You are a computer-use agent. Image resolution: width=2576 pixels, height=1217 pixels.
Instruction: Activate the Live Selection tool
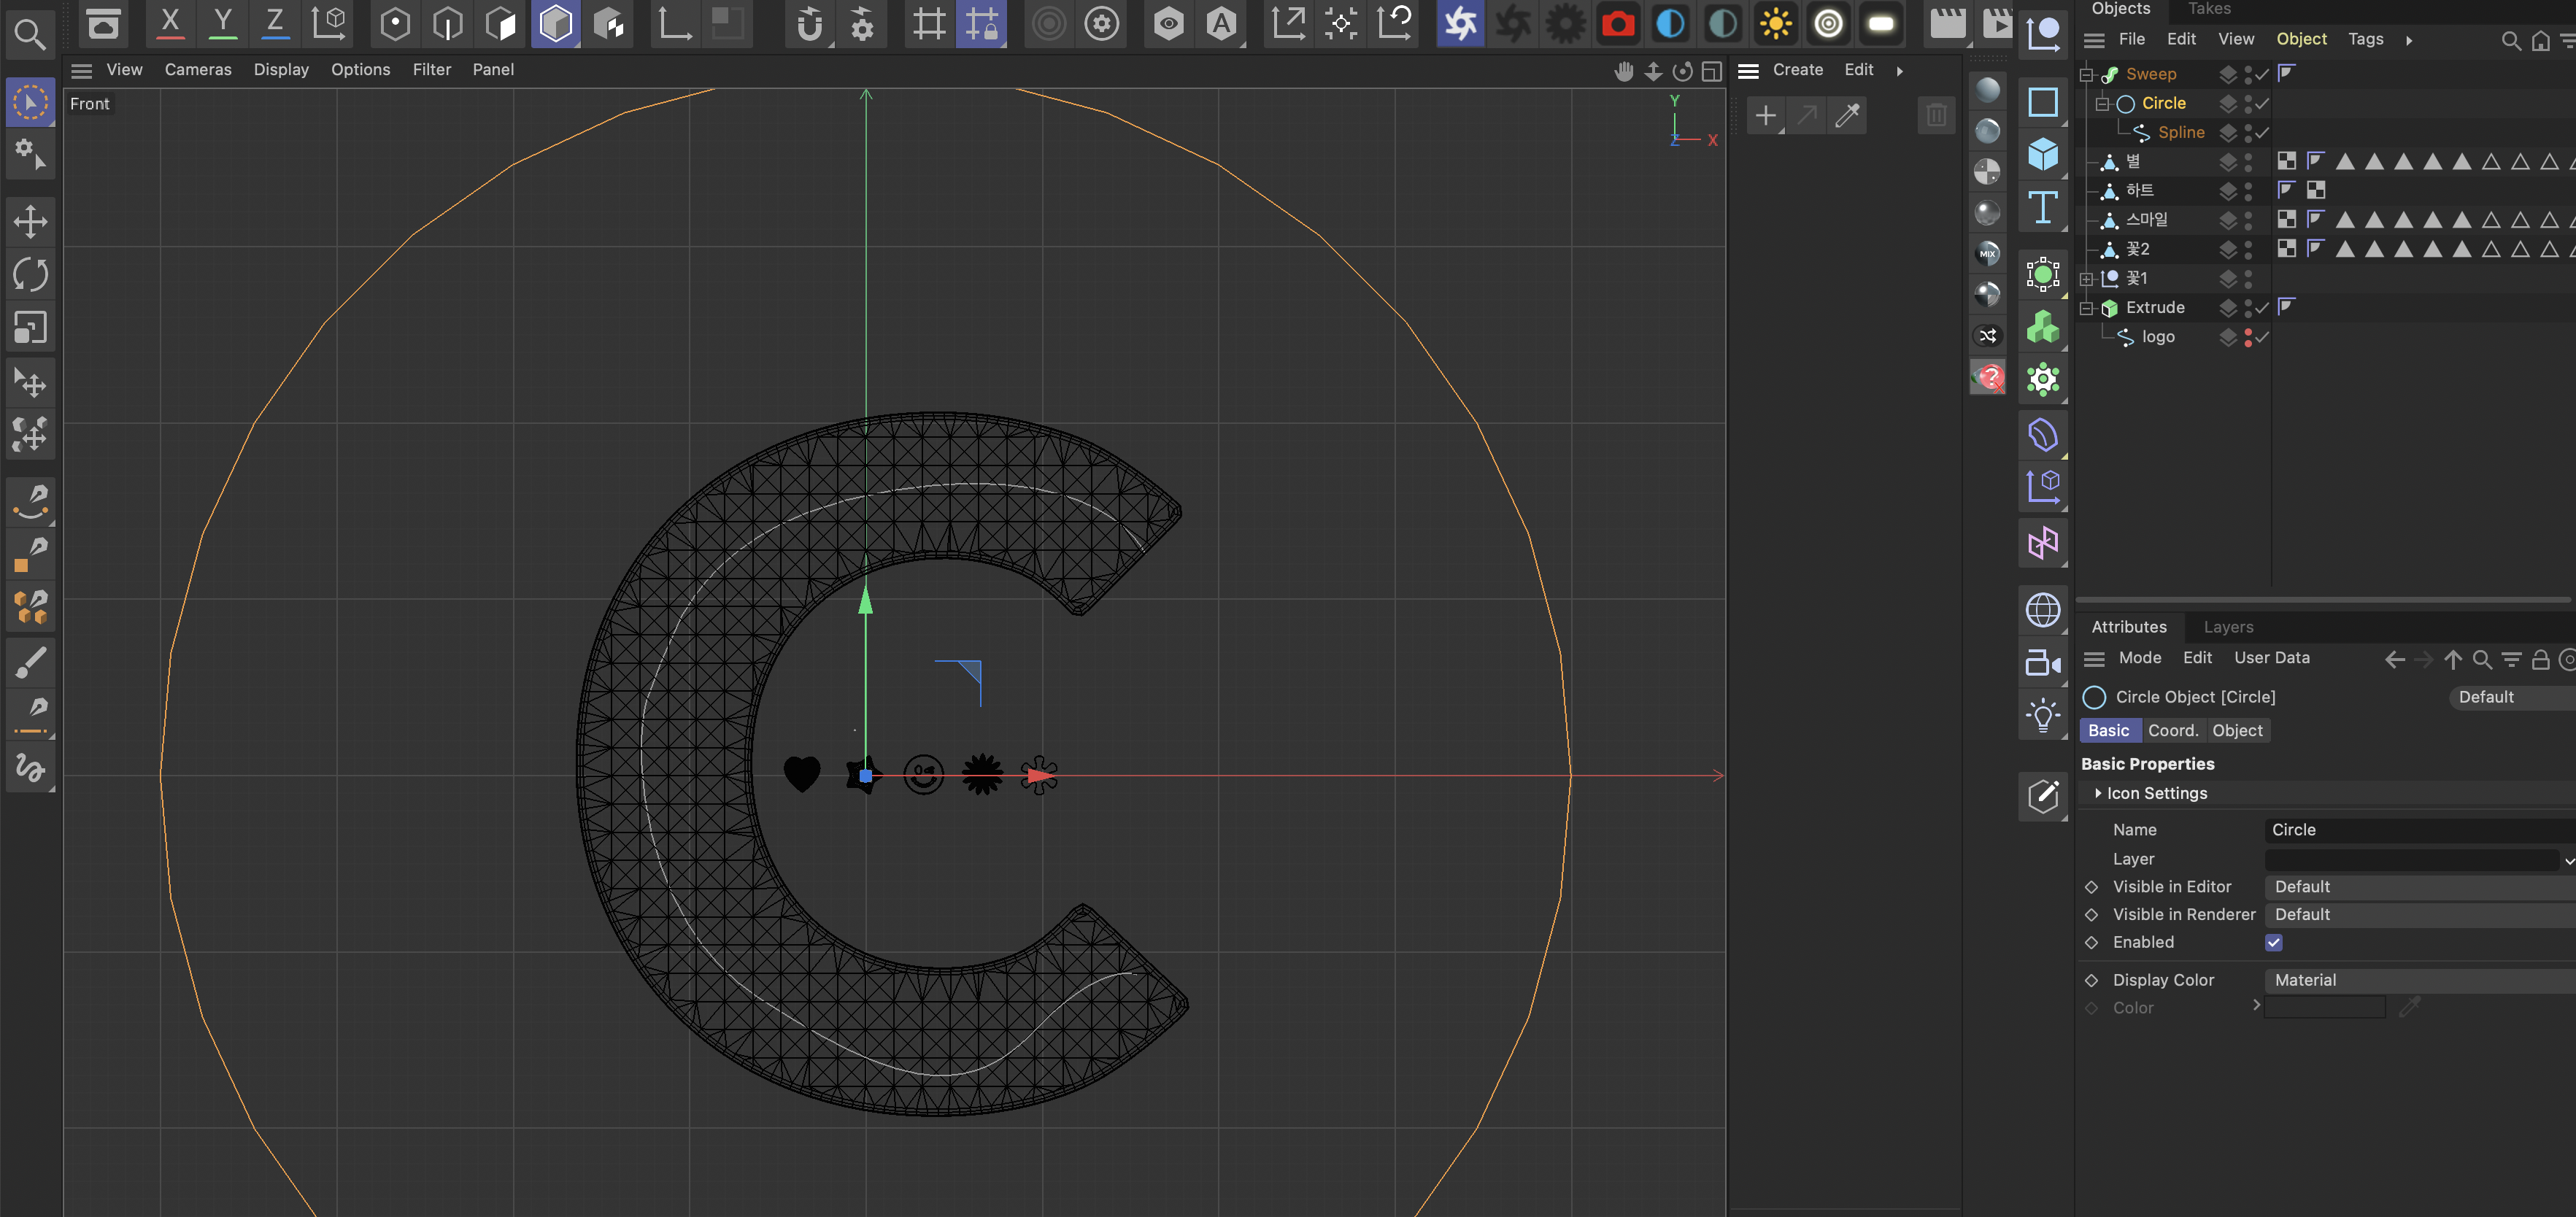point(30,103)
